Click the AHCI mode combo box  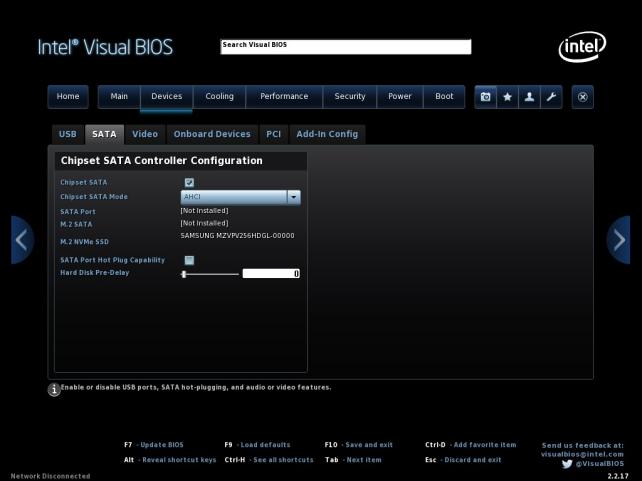pos(233,197)
